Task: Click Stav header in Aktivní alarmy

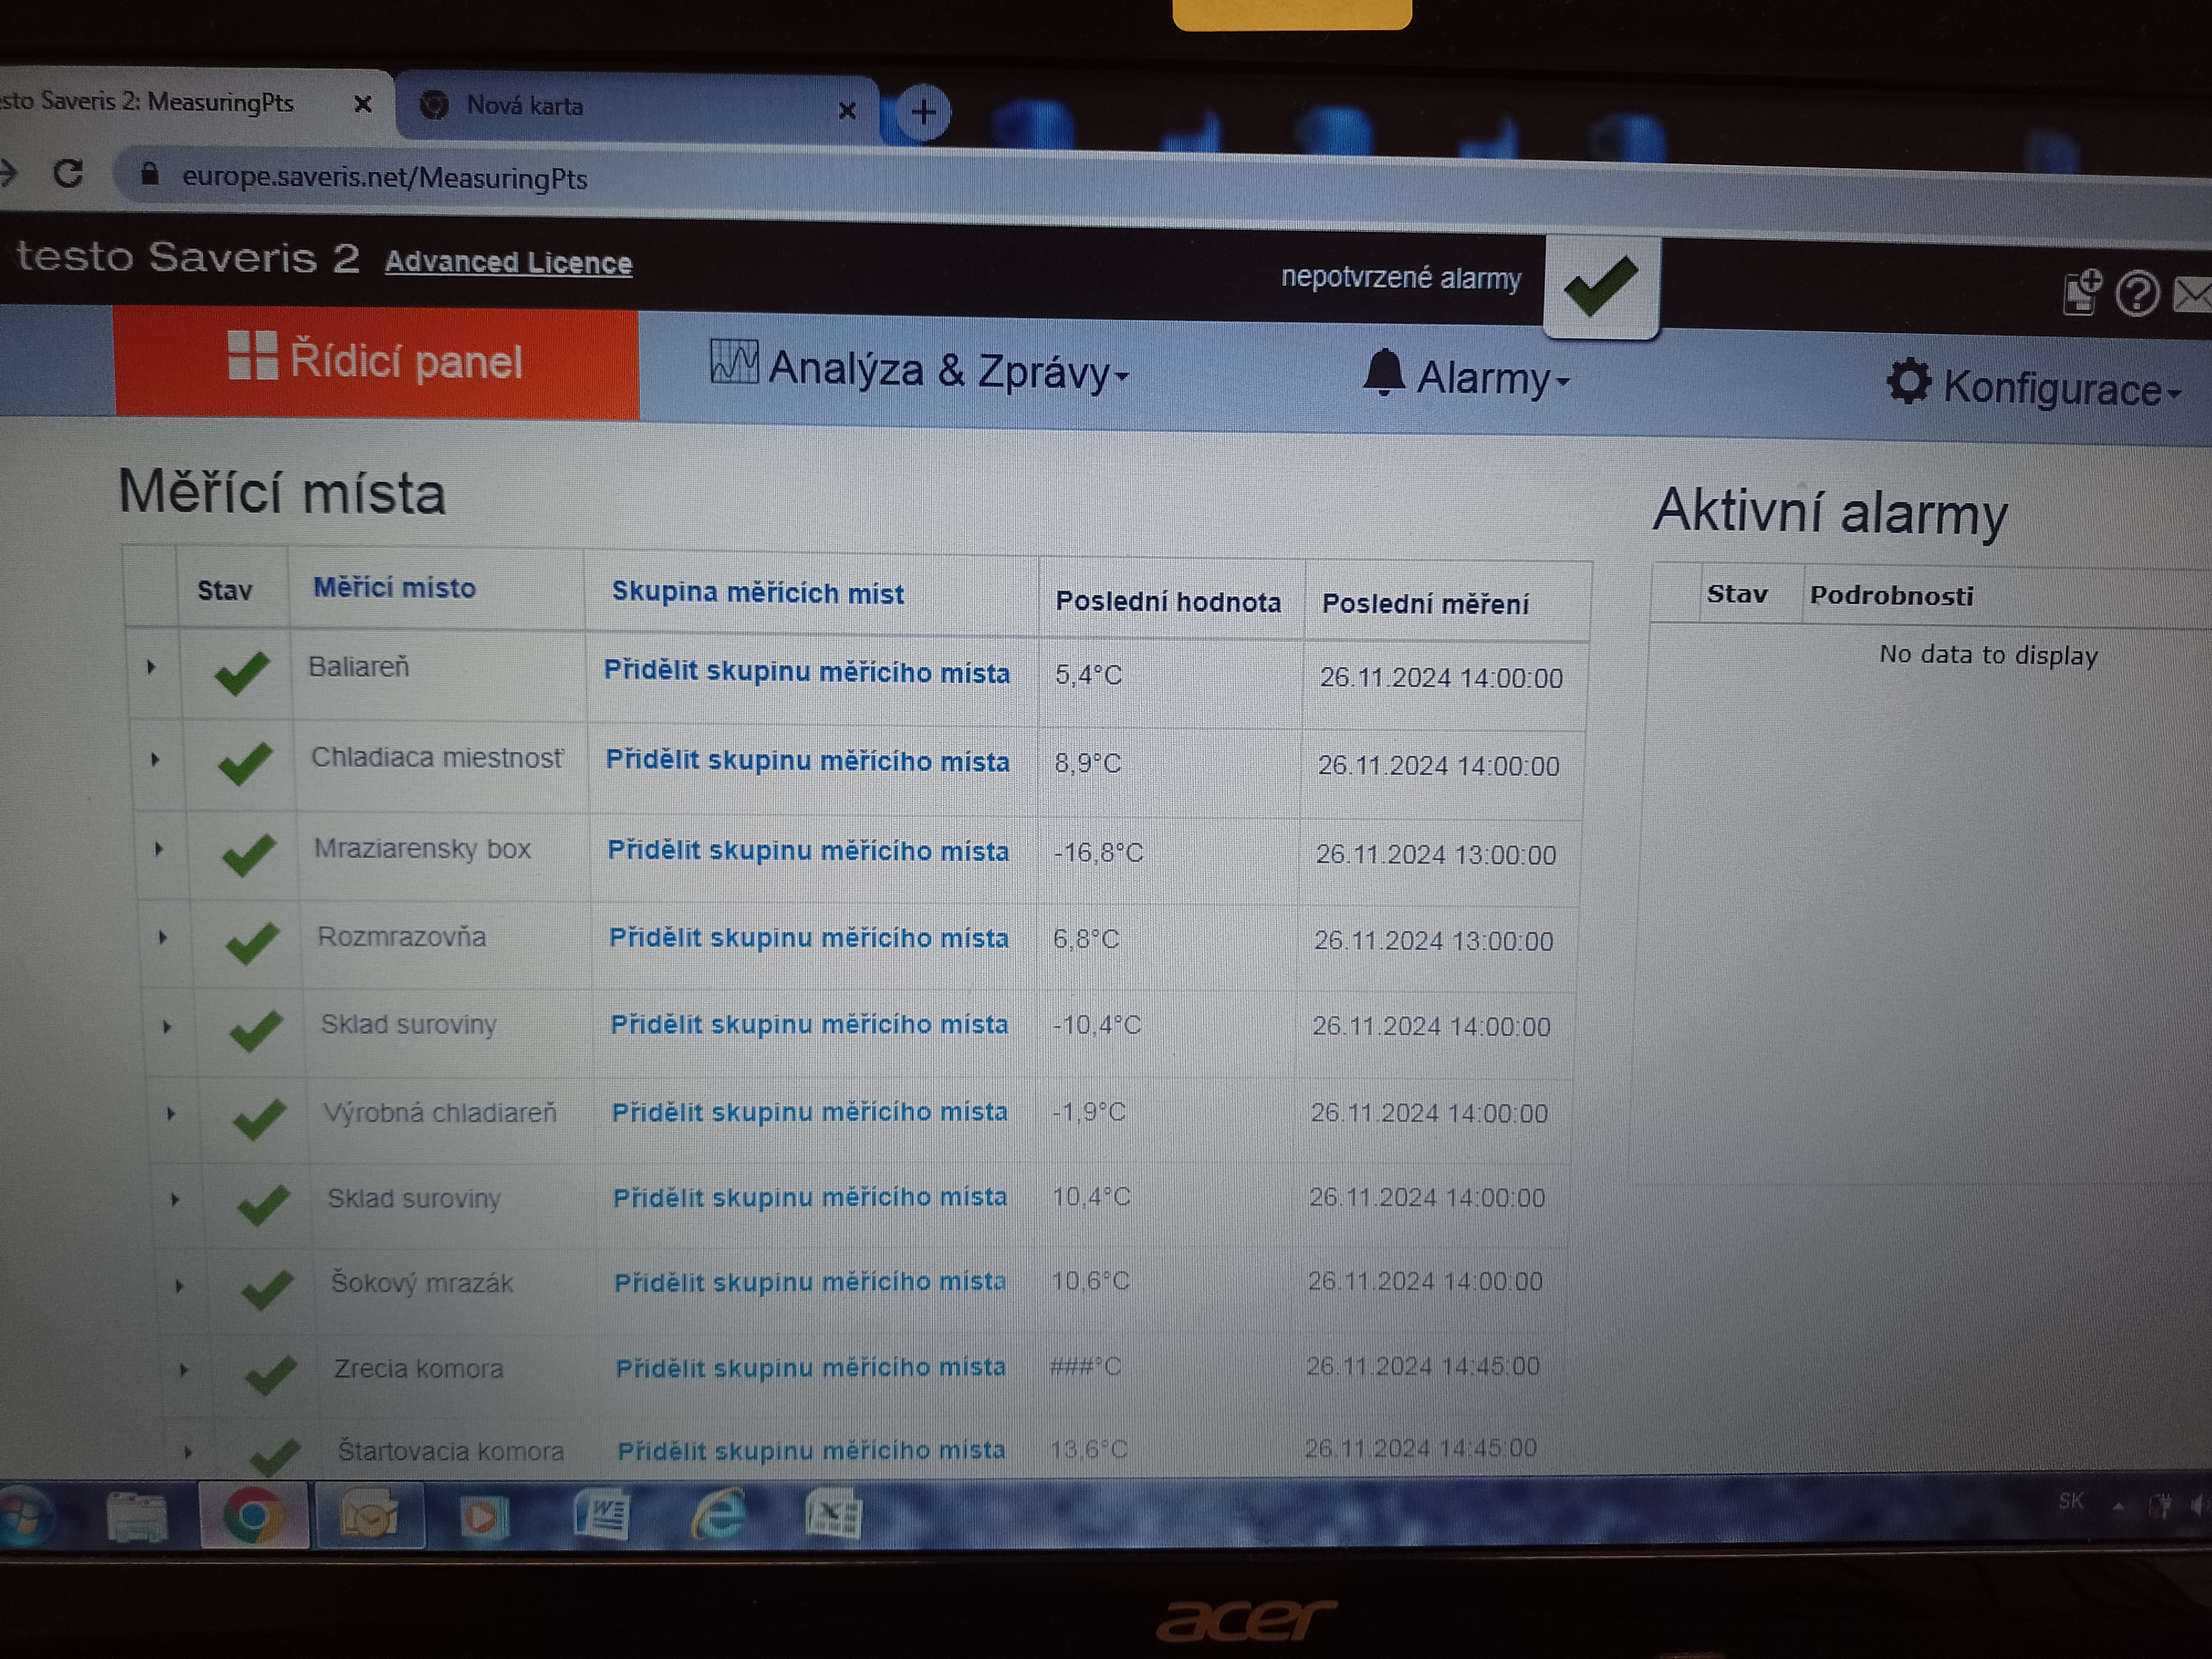Action: [x=1737, y=594]
